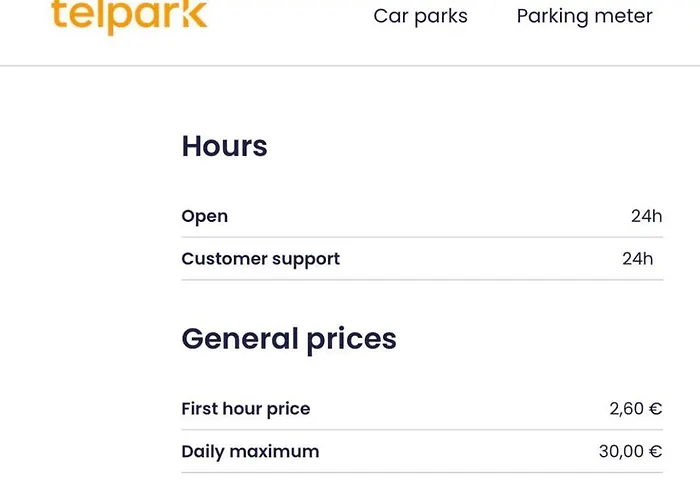Click divider line under Daily maximum row
Viewport: 700px width, 500px height.
(422, 473)
